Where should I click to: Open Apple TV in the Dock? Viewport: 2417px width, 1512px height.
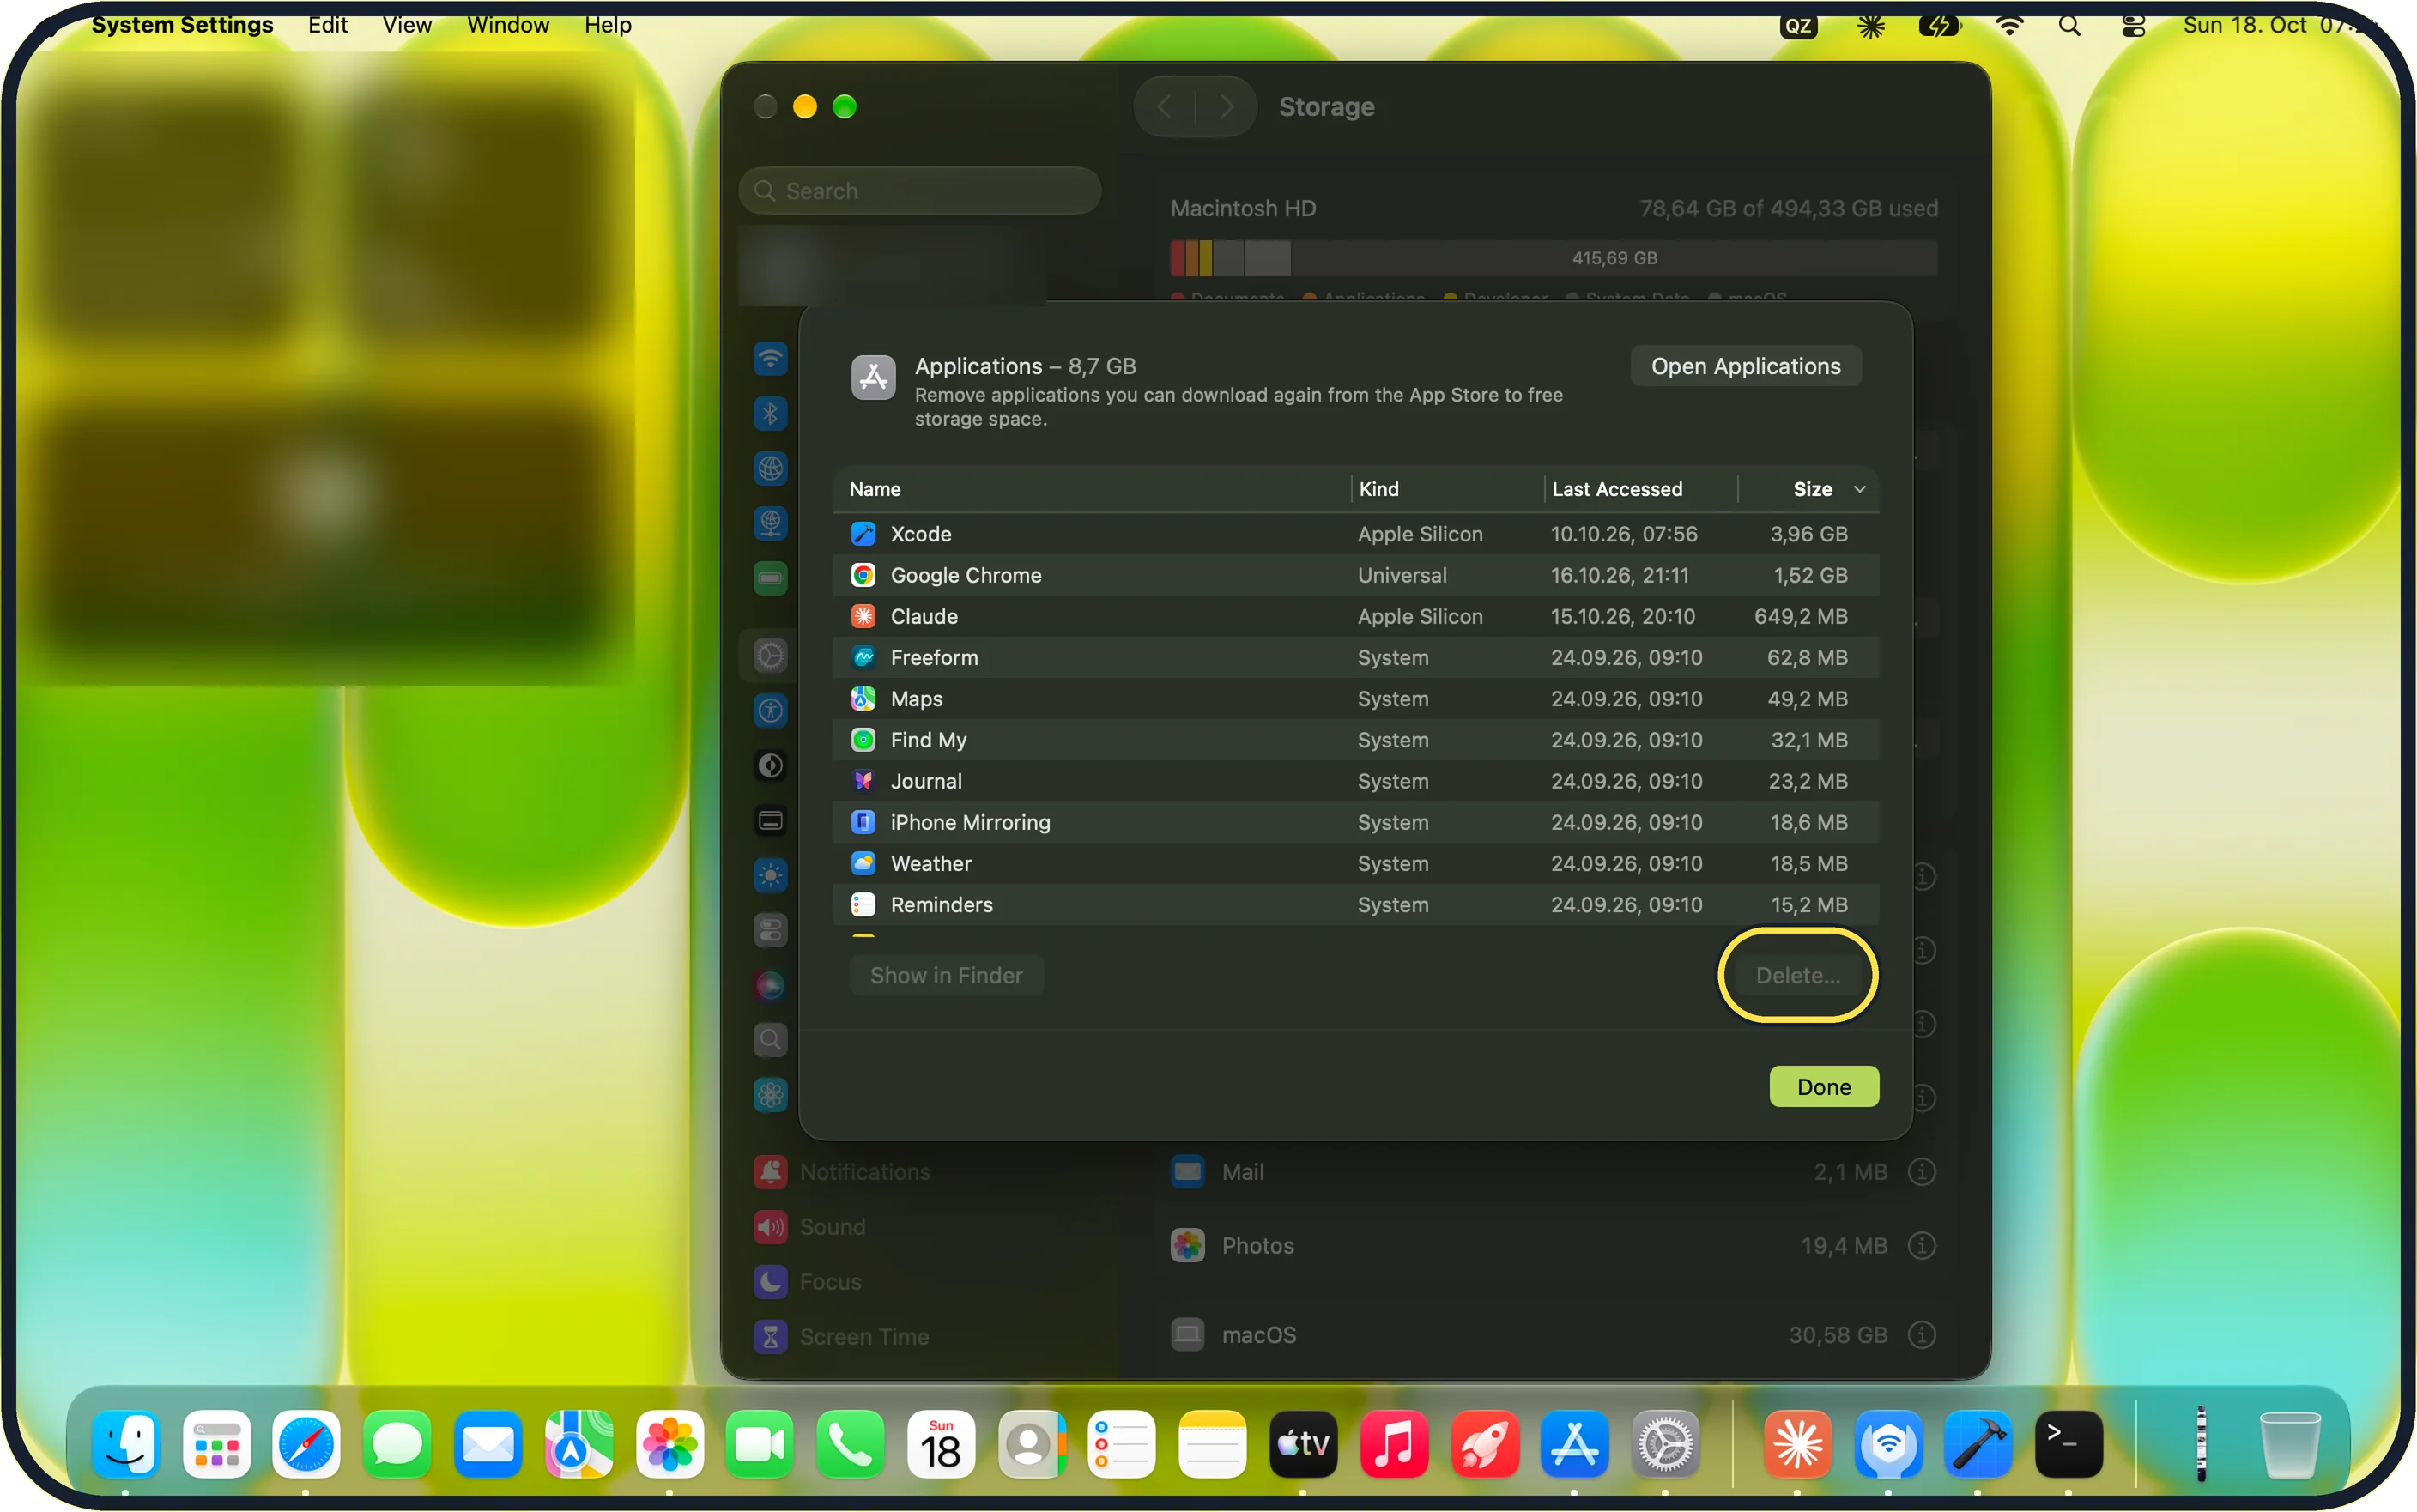tap(1303, 1444)
